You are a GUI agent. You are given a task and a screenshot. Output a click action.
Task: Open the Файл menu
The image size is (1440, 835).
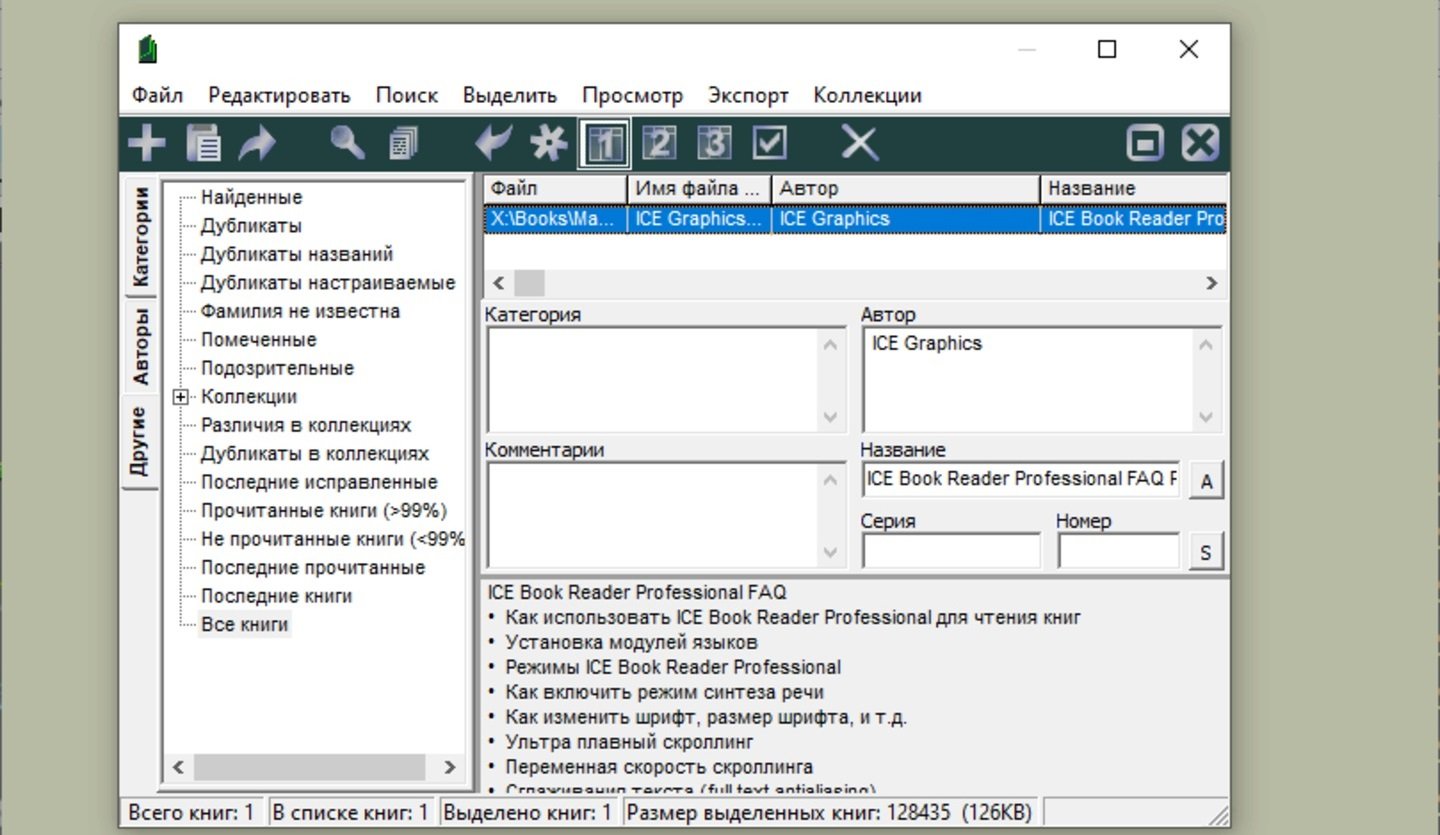157,96
